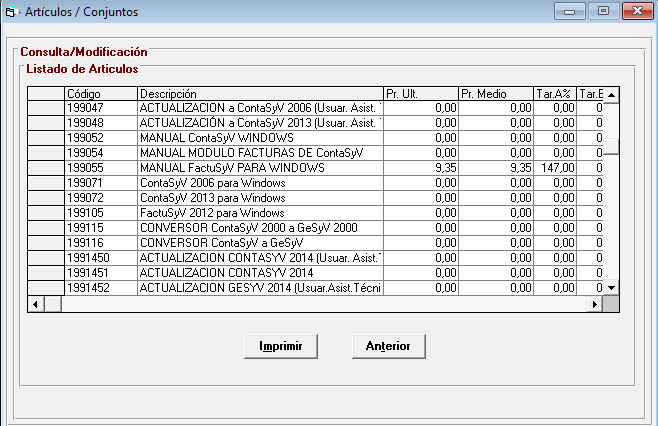Click the horizontal scroll right arrow
658x426 pixels.
coord(595,304)
